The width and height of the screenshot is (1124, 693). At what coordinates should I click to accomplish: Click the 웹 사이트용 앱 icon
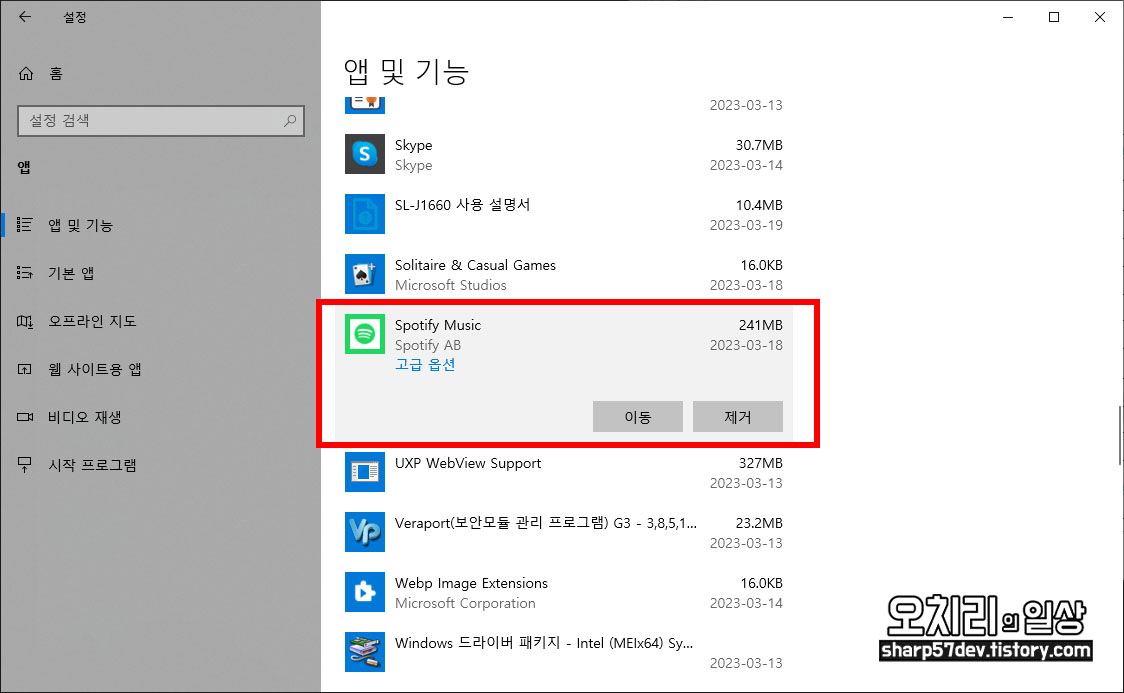pos(24,369)
